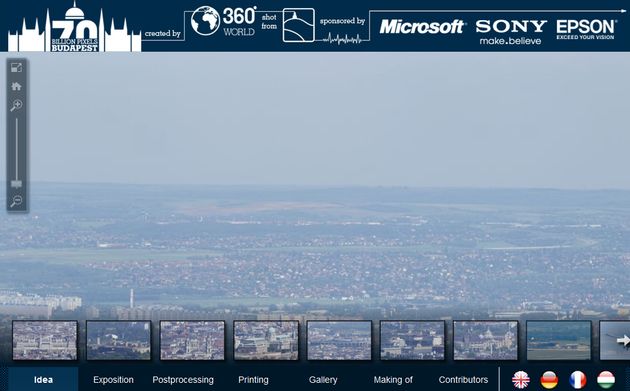
Task: Zoom out with magnifier minus icon
Action: click(16, 201)
